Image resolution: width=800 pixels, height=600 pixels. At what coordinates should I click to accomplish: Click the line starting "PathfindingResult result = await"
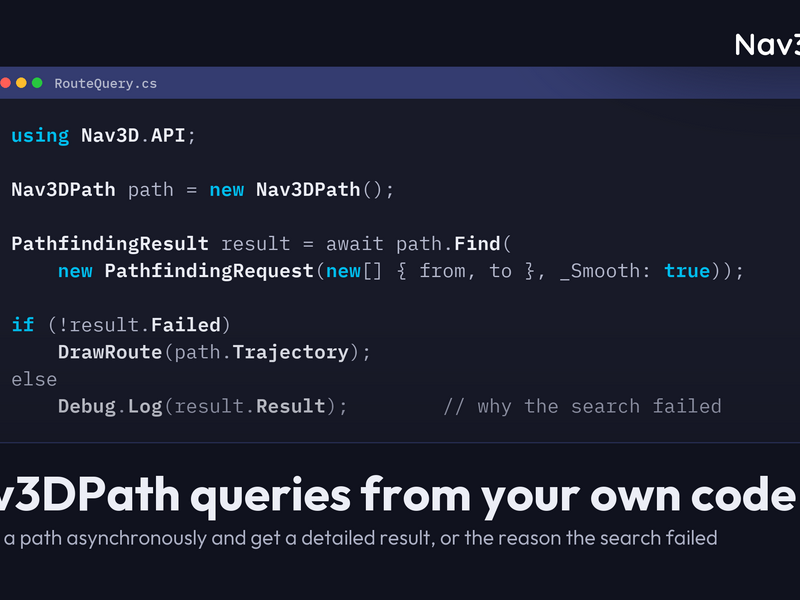click(x=261, y=244)
